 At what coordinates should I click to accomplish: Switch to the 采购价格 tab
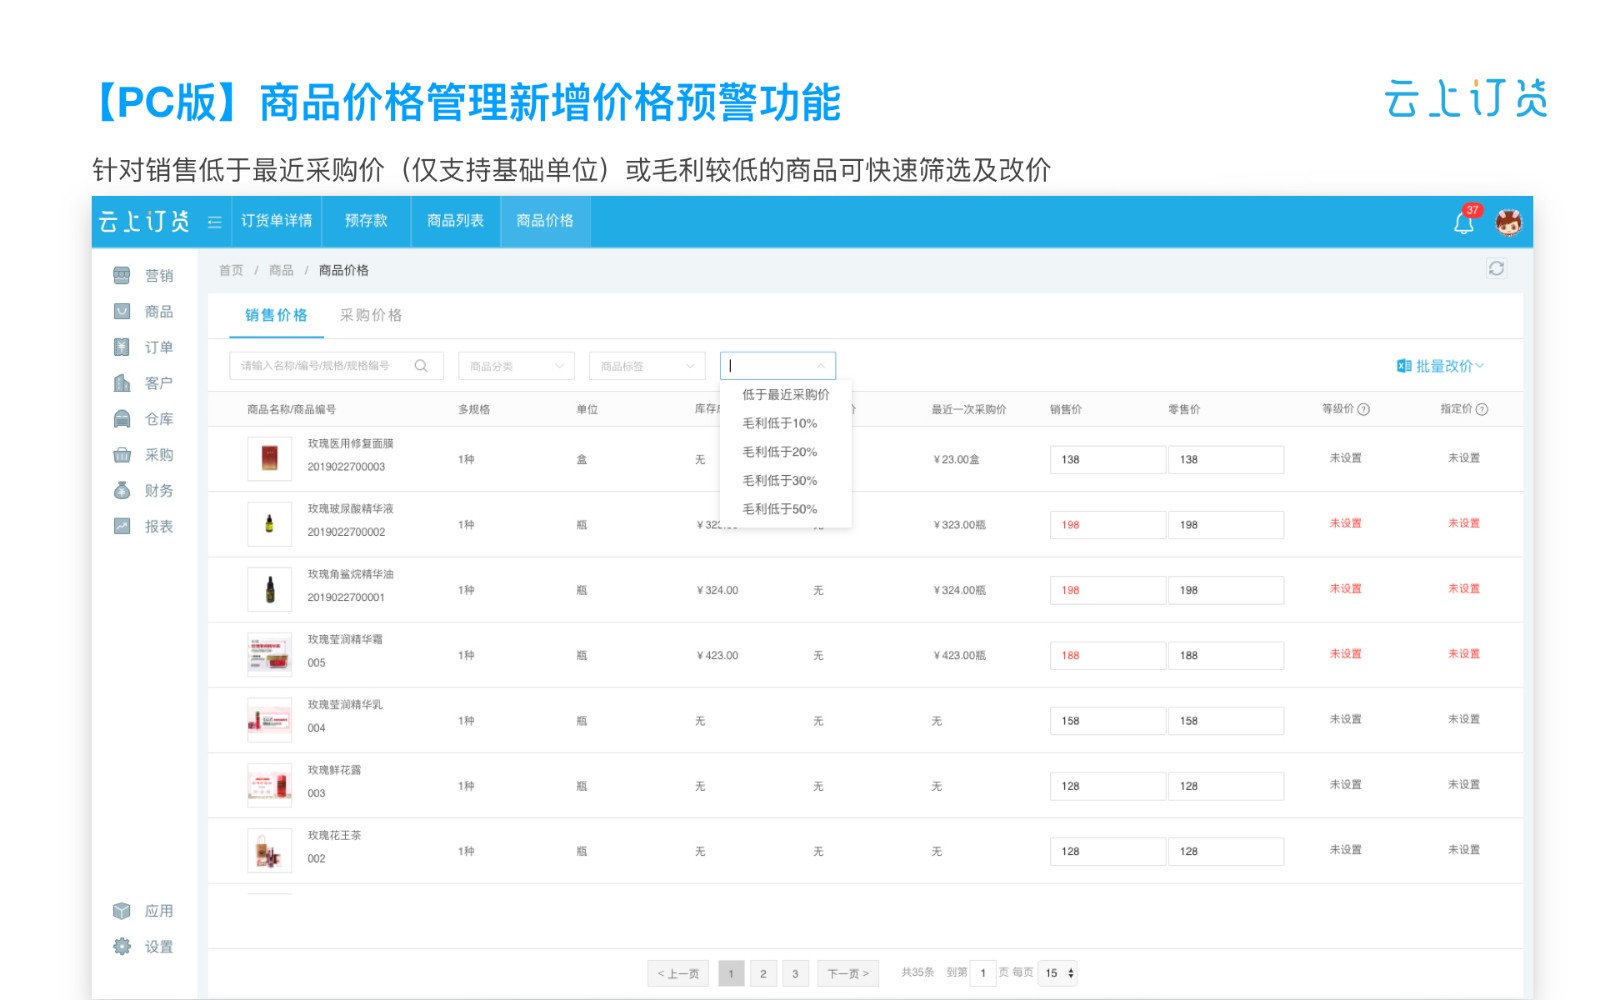pyautogui.click(x=371, y=315)
